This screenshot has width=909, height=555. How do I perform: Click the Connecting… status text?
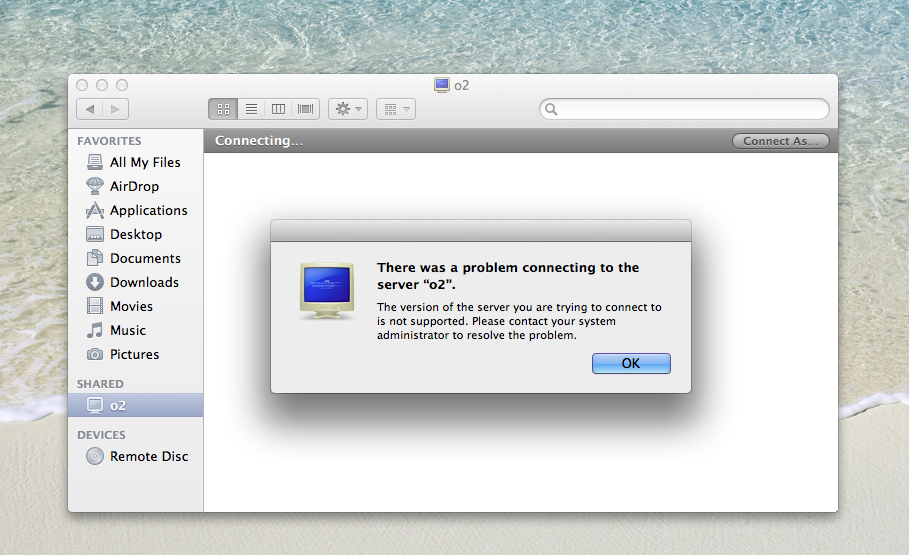pyautogui.click(x=259, y=141)
